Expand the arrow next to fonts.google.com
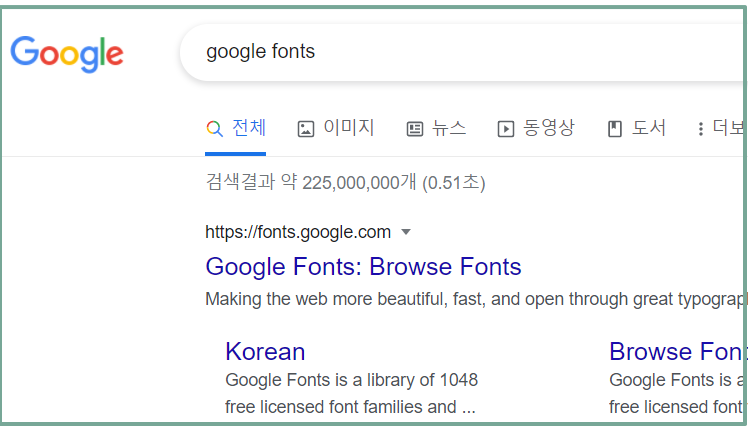The height and width of the screenshot is (428, 748). tap(406, 232)
